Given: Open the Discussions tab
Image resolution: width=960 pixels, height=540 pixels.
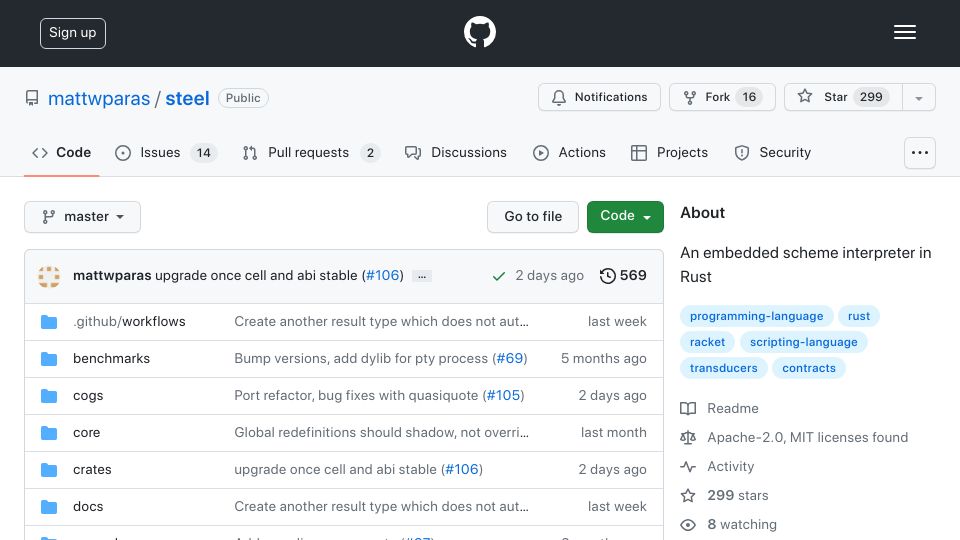Looking at the screenshot, I should coord(456,153).
